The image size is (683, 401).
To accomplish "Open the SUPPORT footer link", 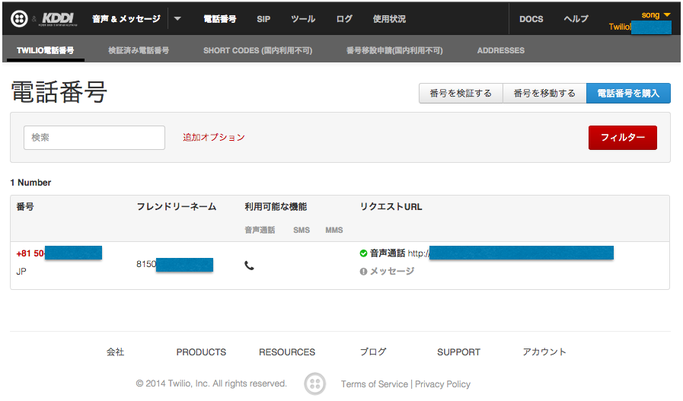I will tap(459, 352).
